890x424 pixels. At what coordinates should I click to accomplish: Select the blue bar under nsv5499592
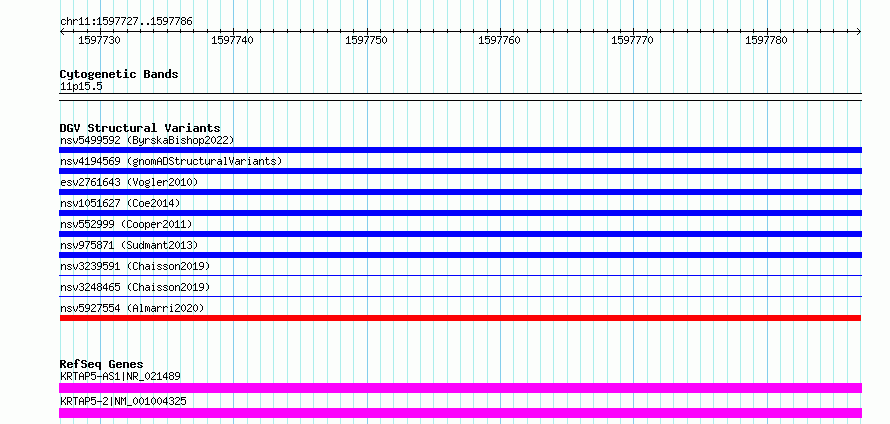(x=460, y=150)
